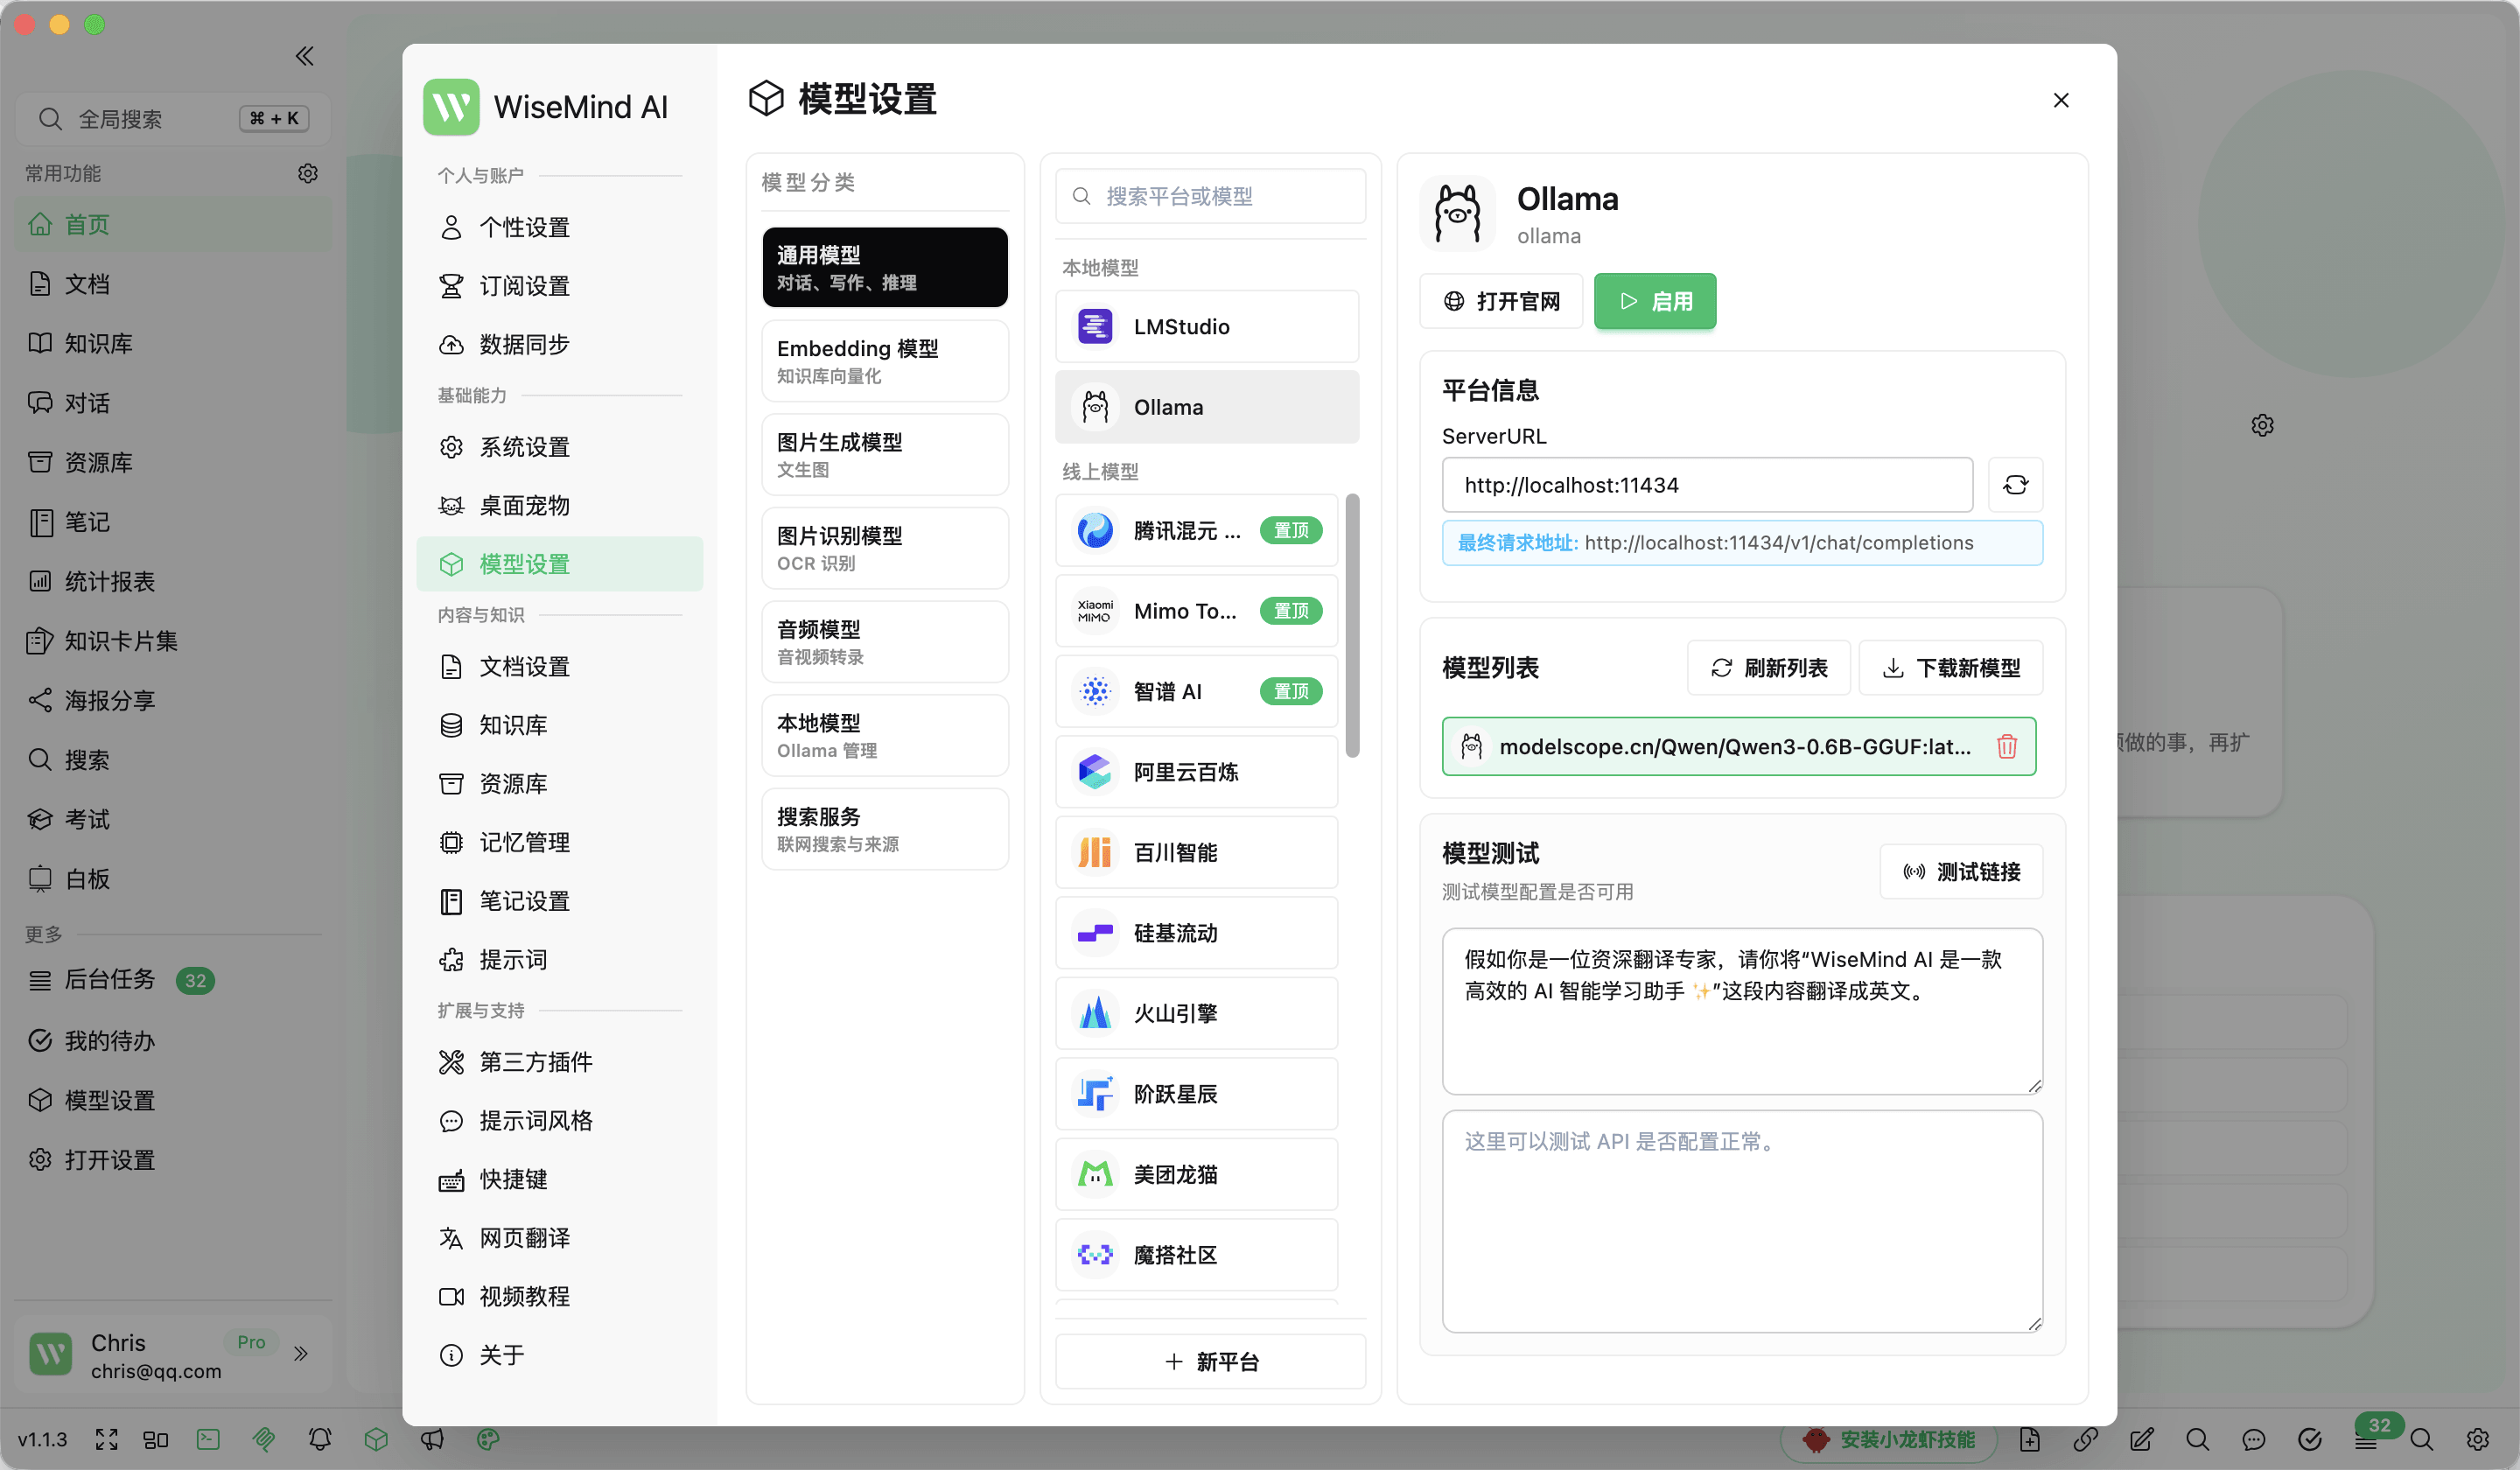
Task: Select 通用模型 category
Action: click(885, 267)
